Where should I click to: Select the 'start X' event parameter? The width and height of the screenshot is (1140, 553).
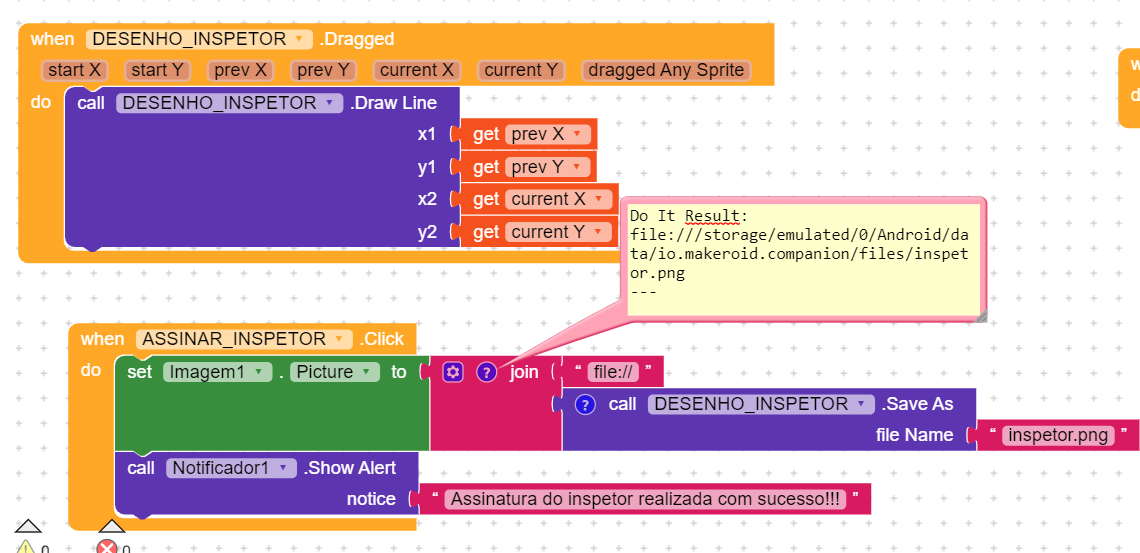click(x=75, y=70)
